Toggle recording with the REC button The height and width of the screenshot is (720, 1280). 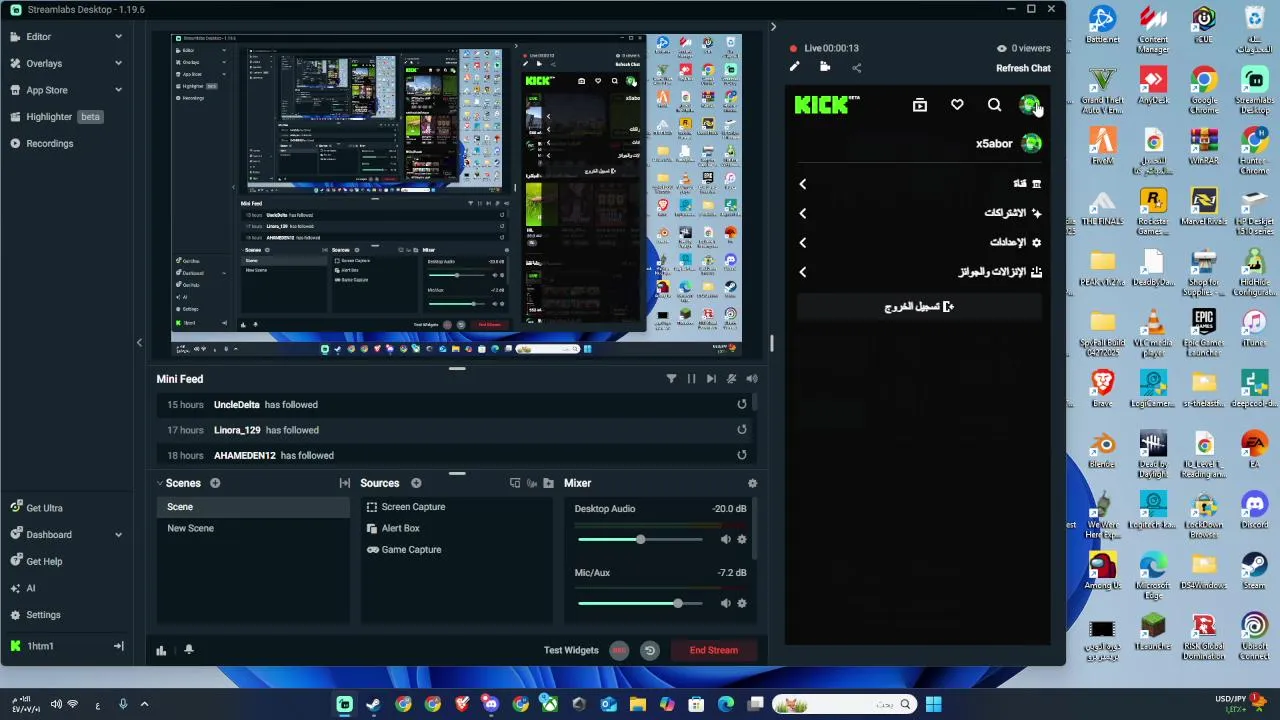click(619, 650)
